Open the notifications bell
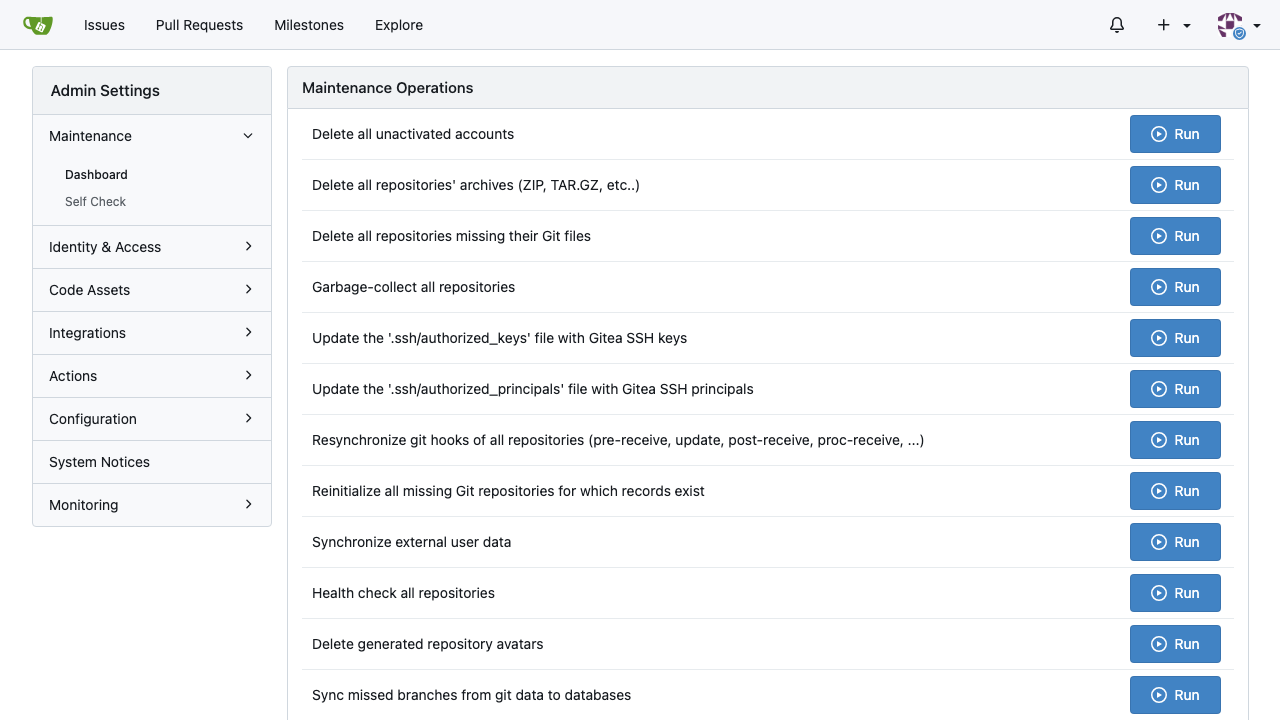The height and width of the screenshot is (720, 1280). point(1117,25)
